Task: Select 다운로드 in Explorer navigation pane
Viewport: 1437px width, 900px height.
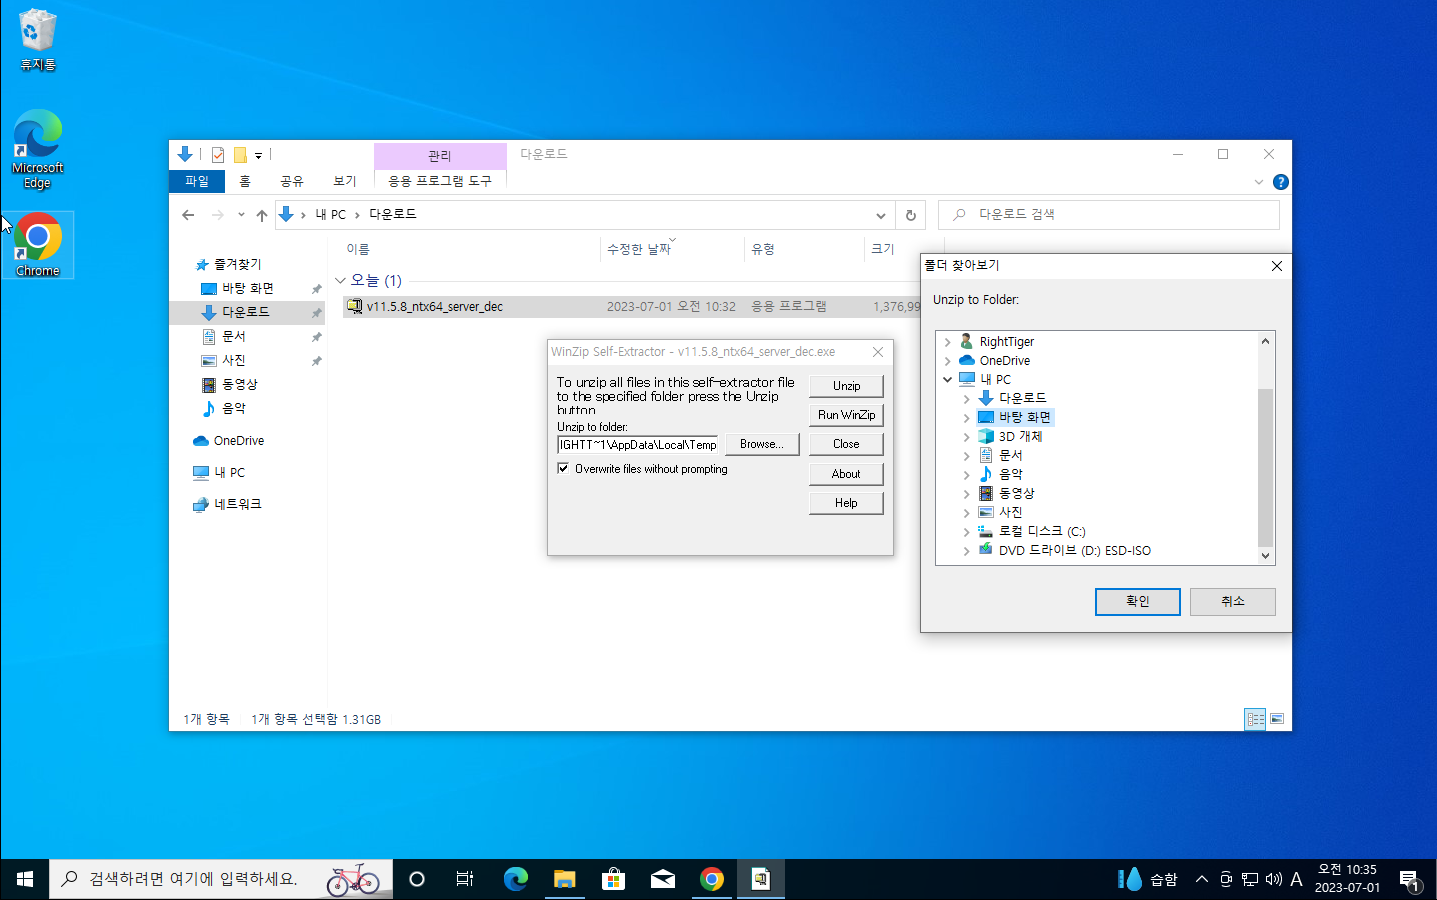Action: [246, 312]
